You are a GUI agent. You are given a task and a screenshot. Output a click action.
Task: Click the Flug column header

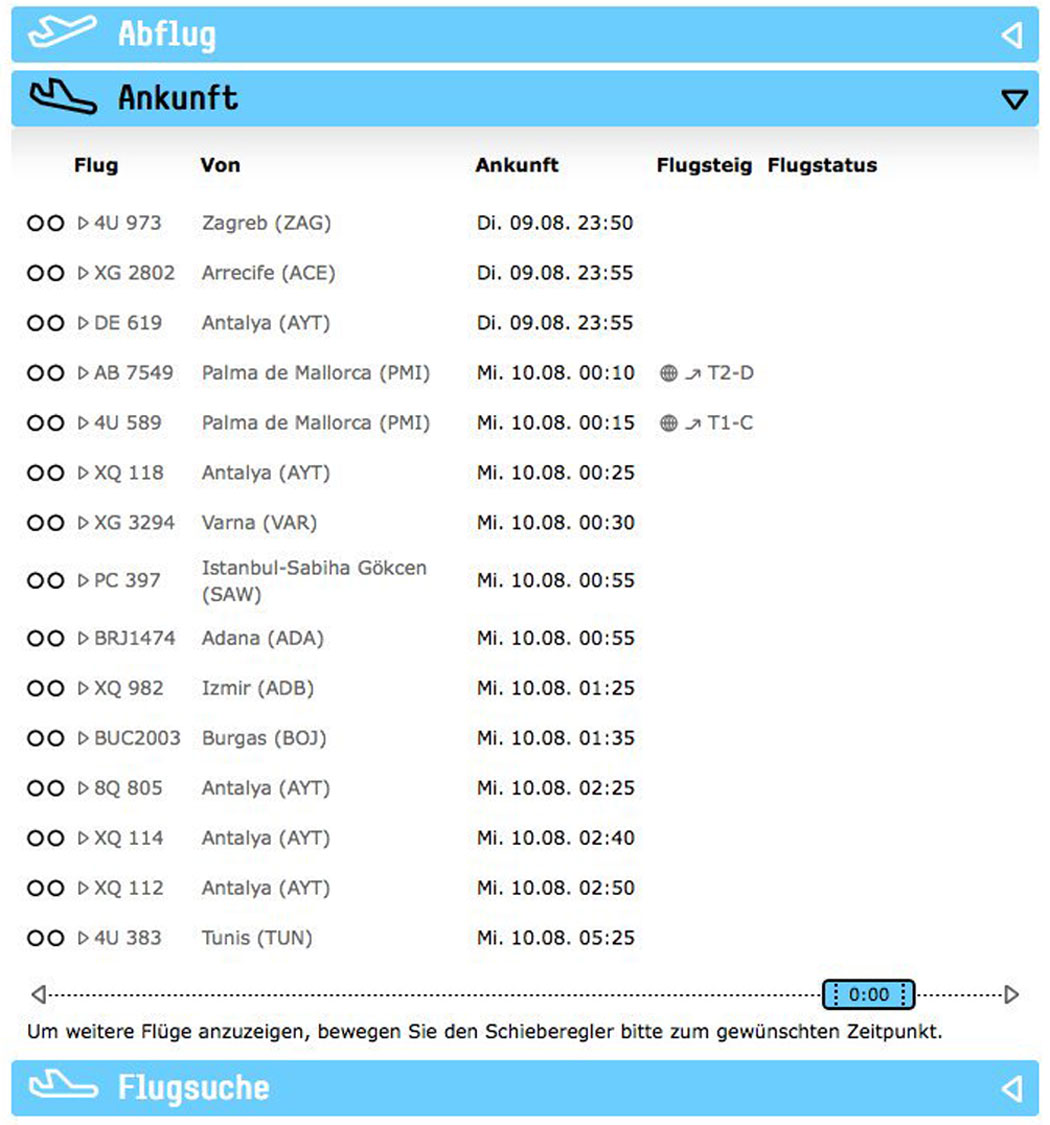coord(95,166)
